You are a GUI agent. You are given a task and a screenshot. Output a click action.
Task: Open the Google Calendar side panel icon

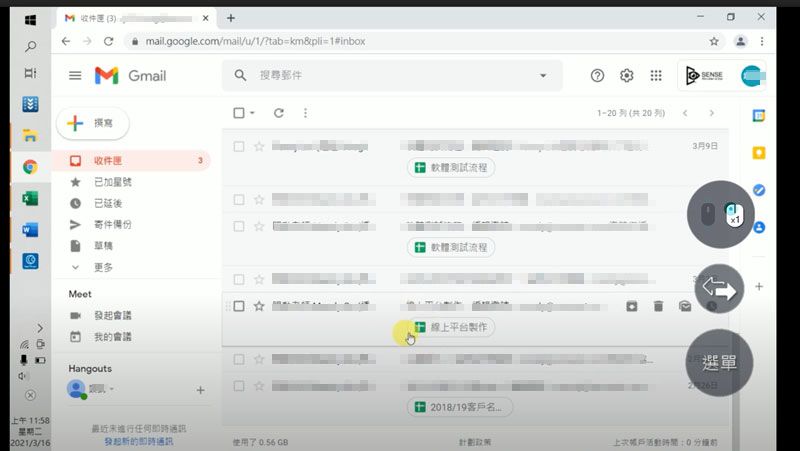759,115
